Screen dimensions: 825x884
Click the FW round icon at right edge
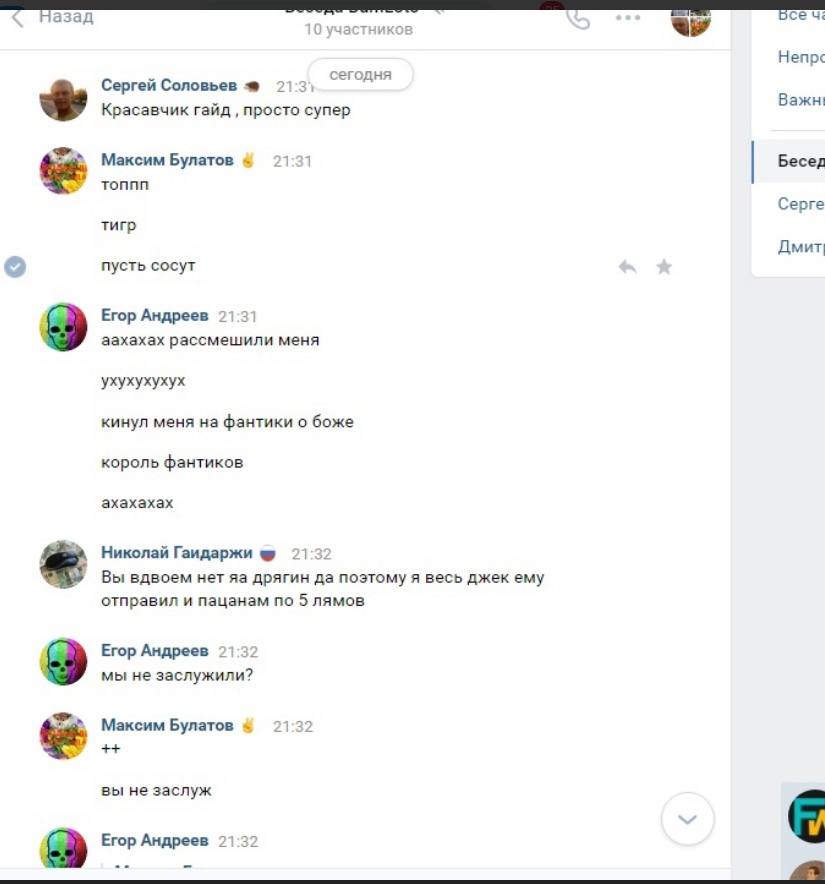coord(807,816)
